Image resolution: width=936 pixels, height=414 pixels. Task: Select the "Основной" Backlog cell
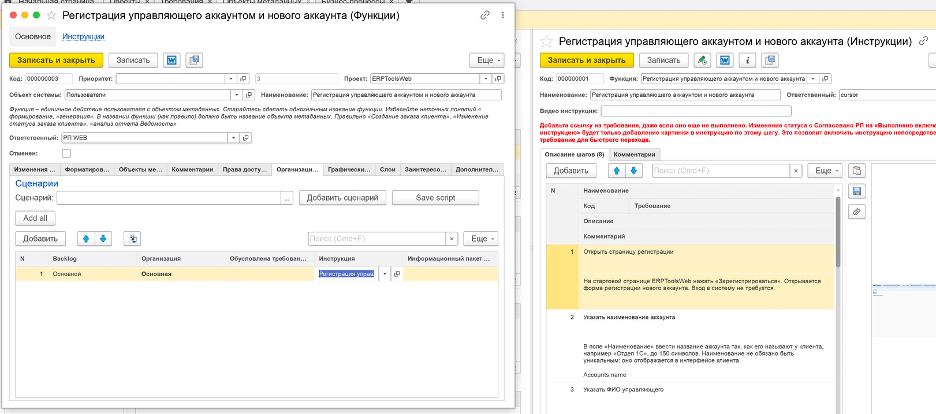click(92, 274)
